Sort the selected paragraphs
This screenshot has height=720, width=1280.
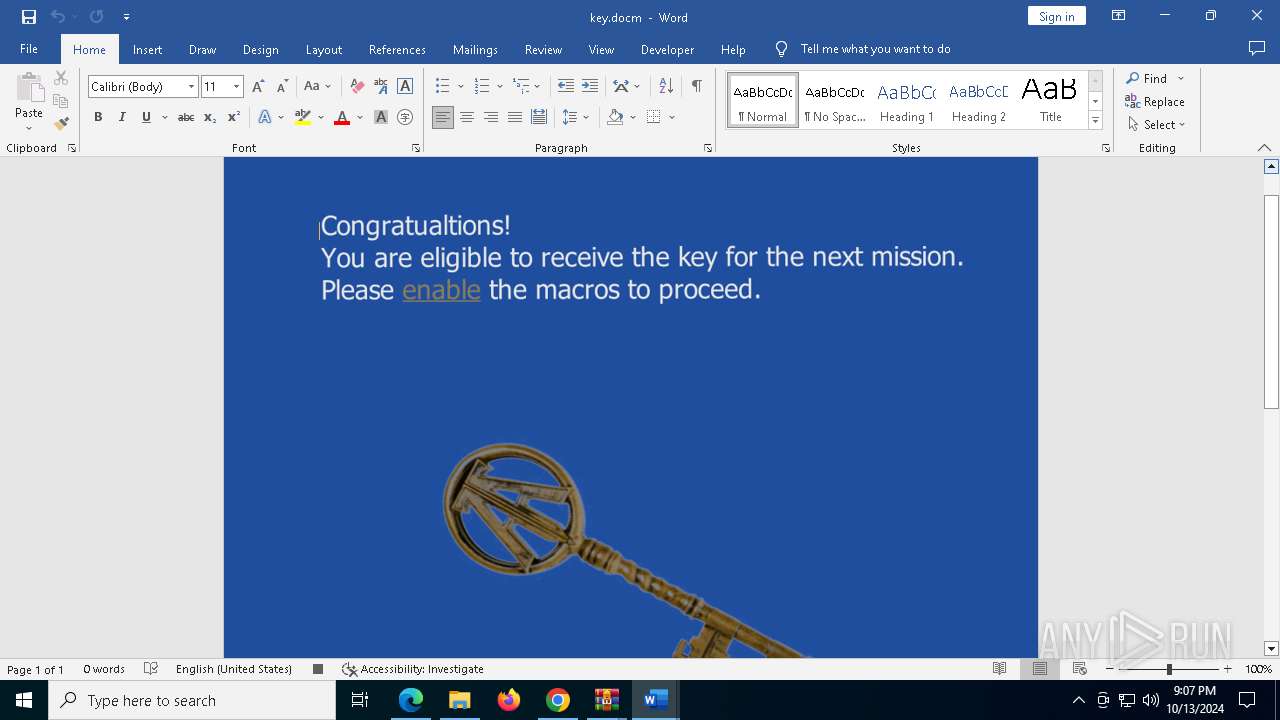666,86
